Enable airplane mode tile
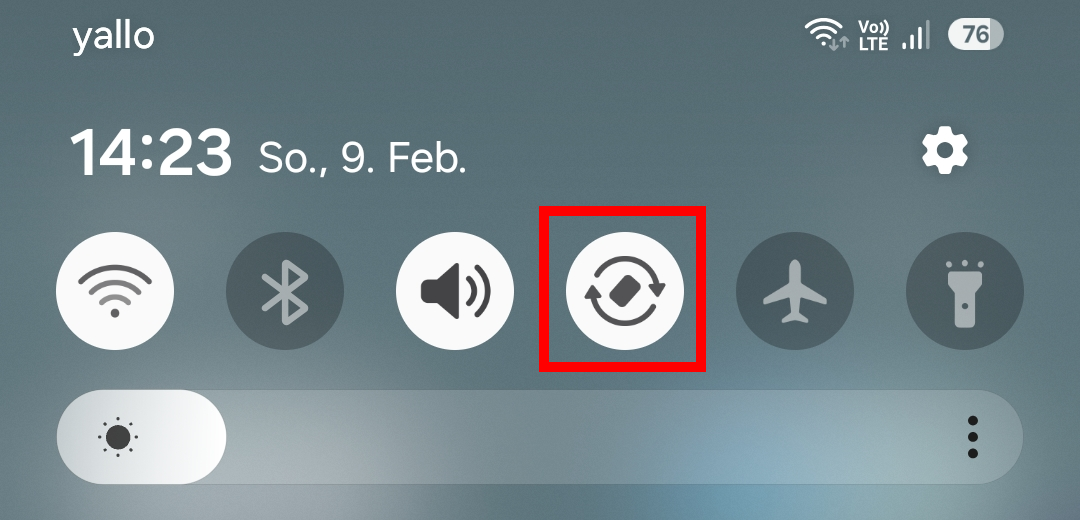 [795, 291]
